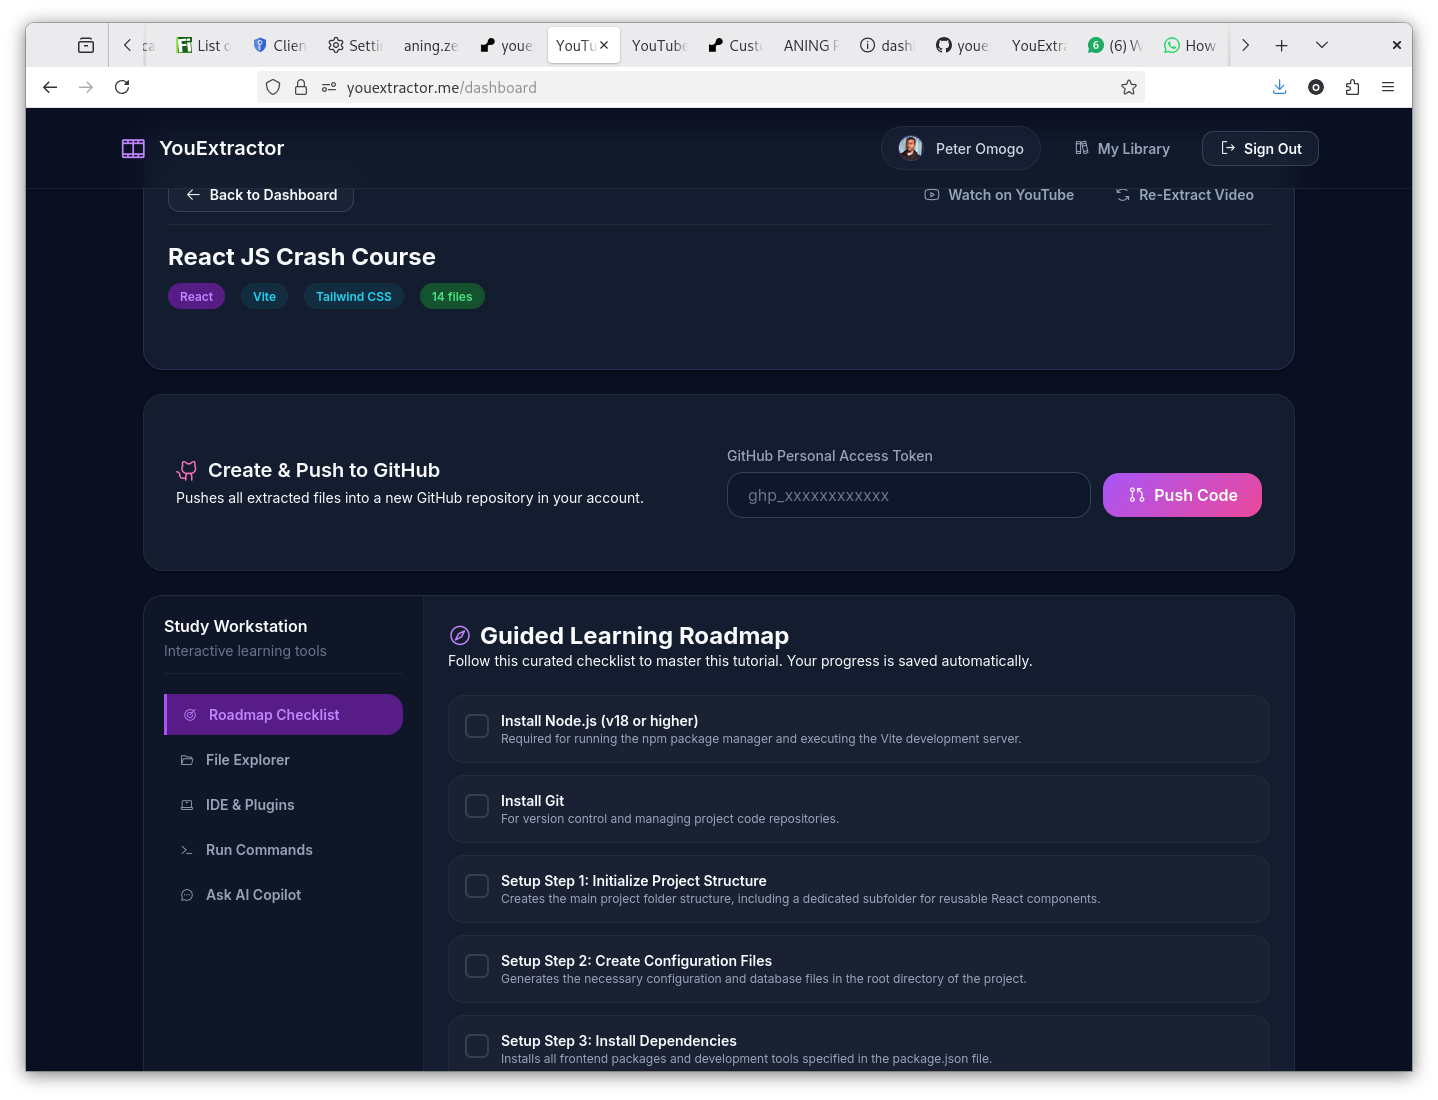Open the Firefox View icon at tab bar start

click(86, 46)
